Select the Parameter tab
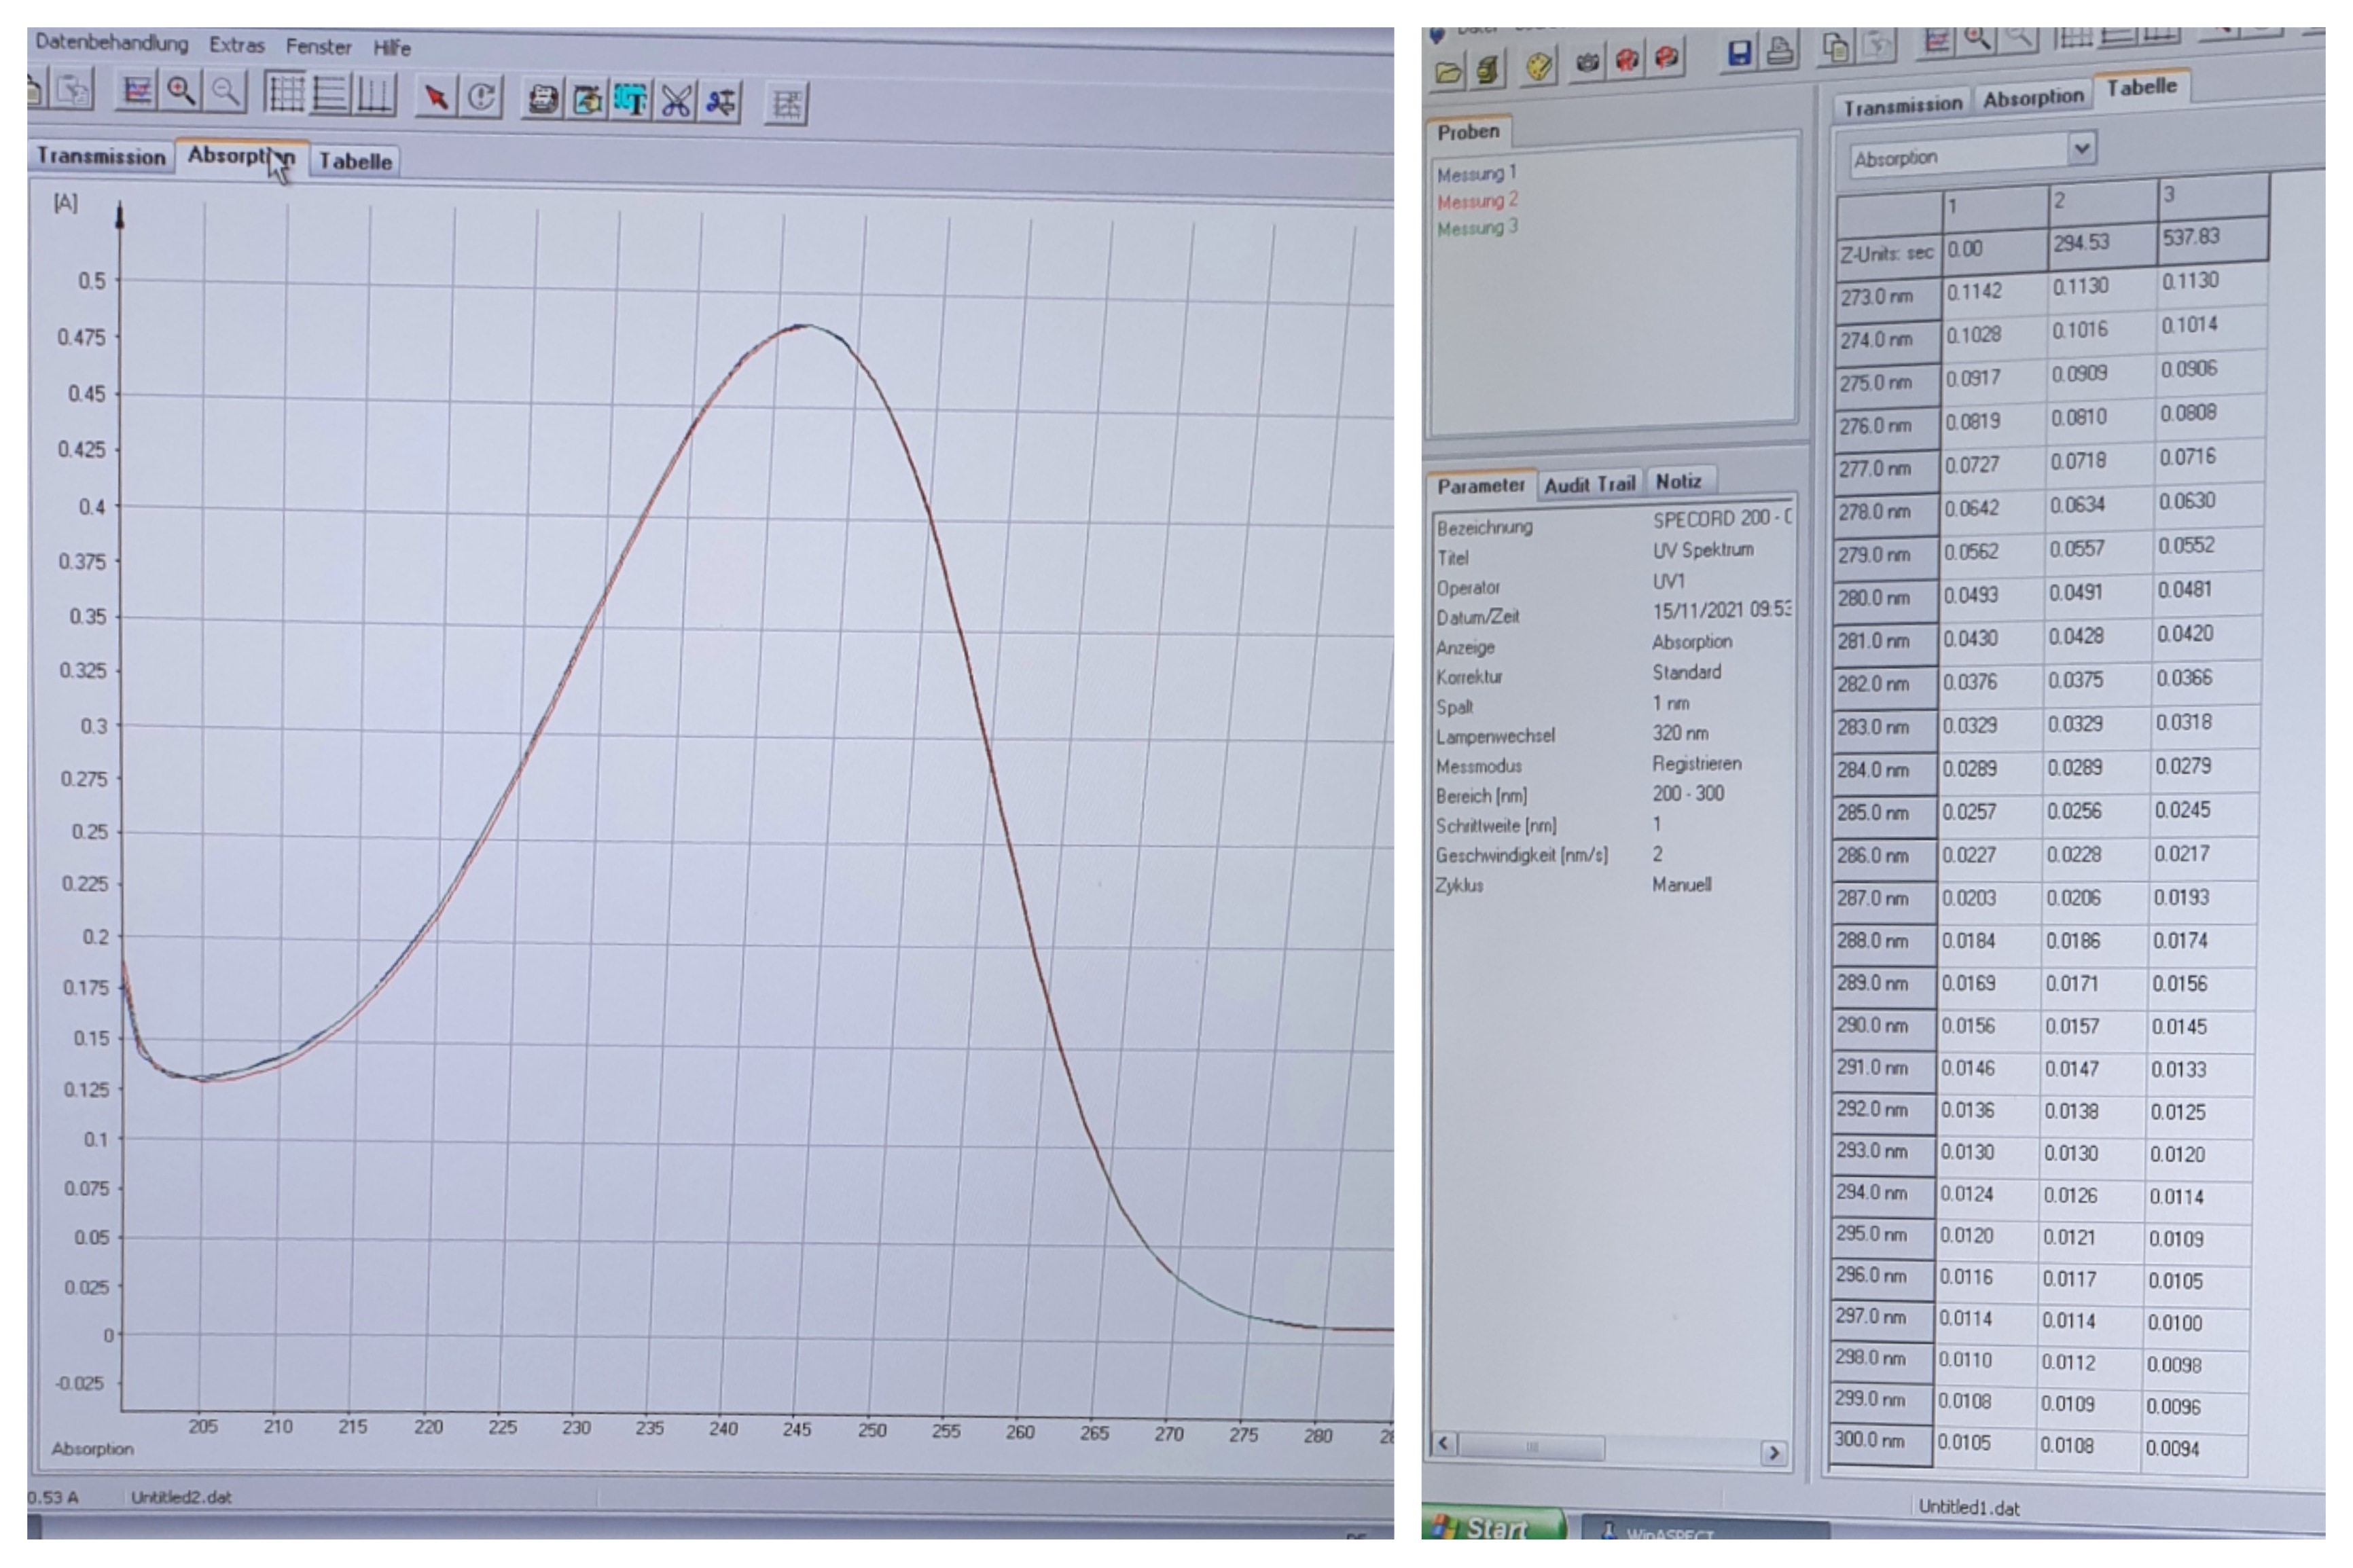This screenshot has height=1568, width=2353. coord(1481,486)
